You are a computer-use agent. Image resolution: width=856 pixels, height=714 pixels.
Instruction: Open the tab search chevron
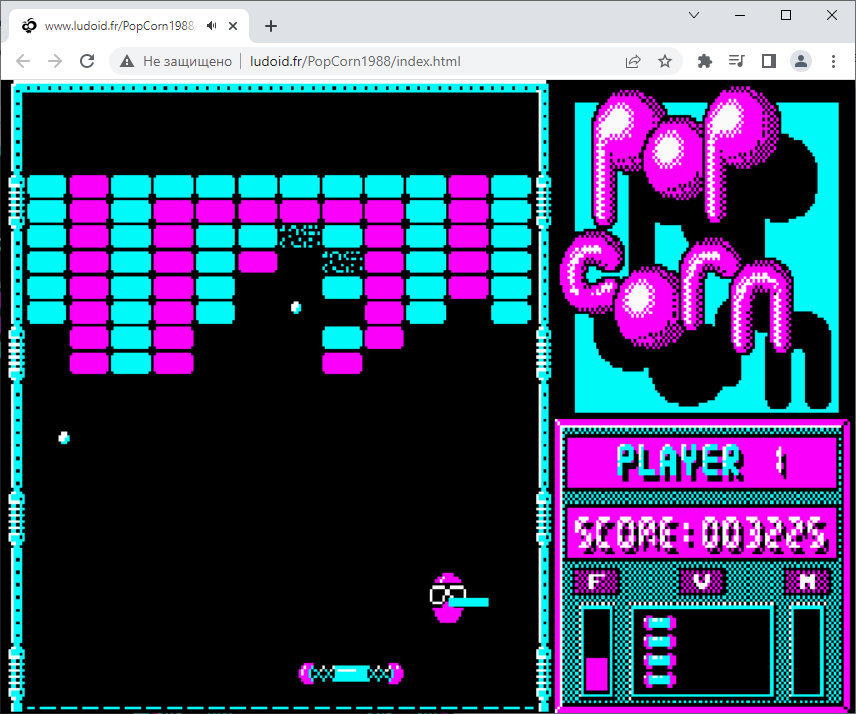coord(694,15)
